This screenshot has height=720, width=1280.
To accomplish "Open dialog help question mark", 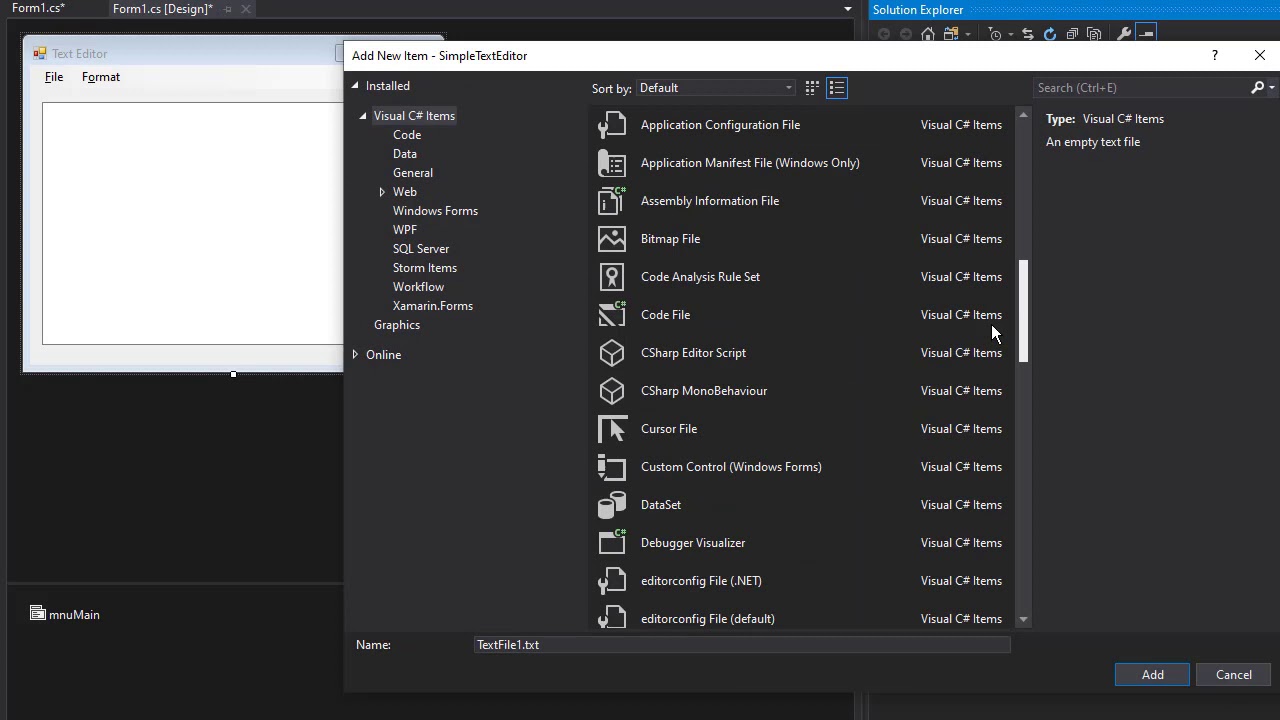I will click(1214, 56).
